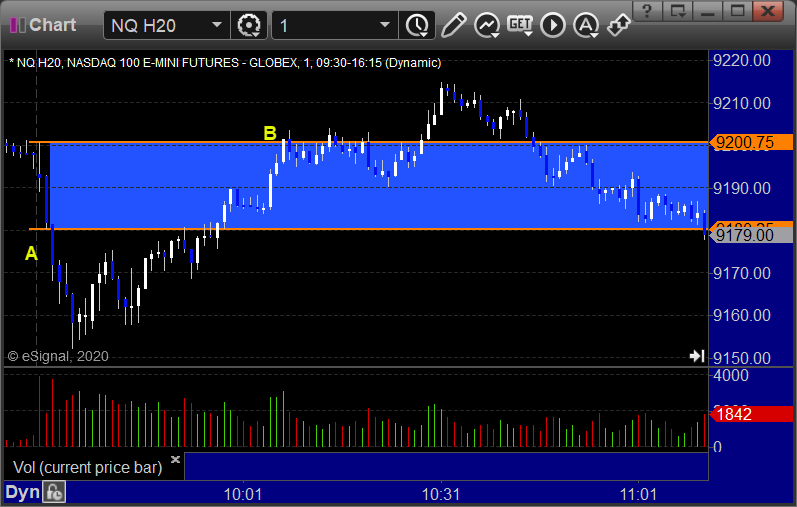Click the 9190.00 price axis label

[x=742, y=188]
